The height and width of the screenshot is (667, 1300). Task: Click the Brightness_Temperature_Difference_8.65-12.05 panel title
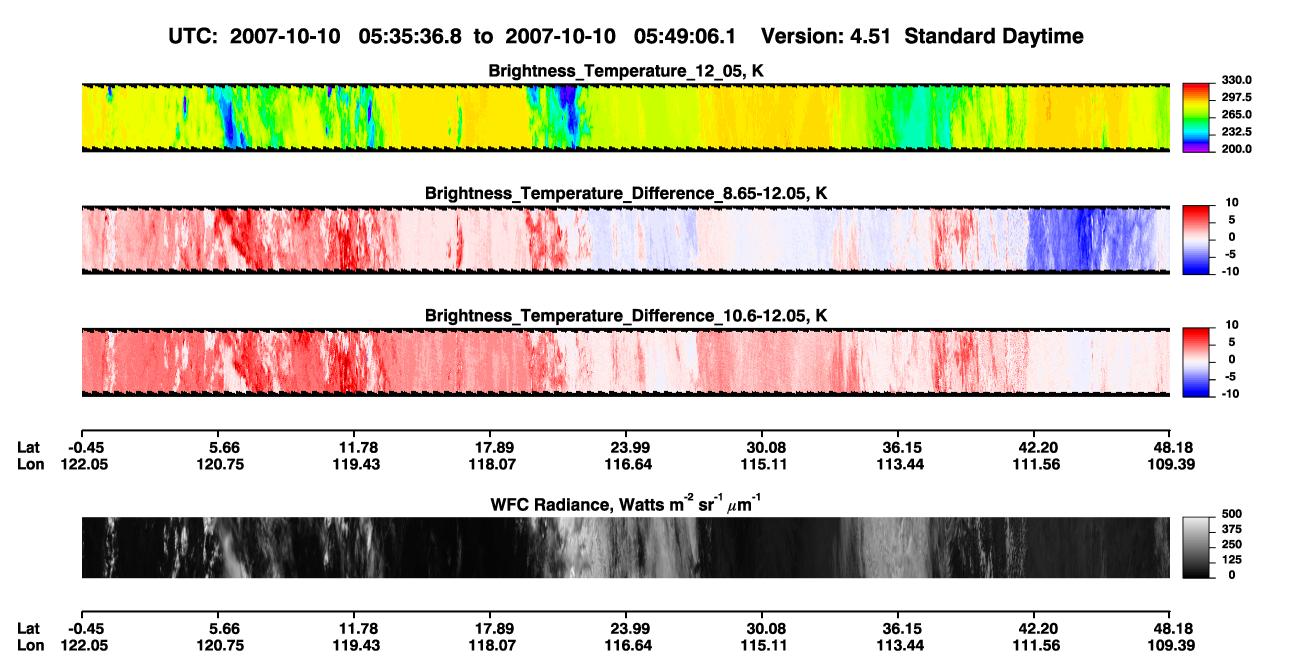pyautogui.click(x=625, y=193)
